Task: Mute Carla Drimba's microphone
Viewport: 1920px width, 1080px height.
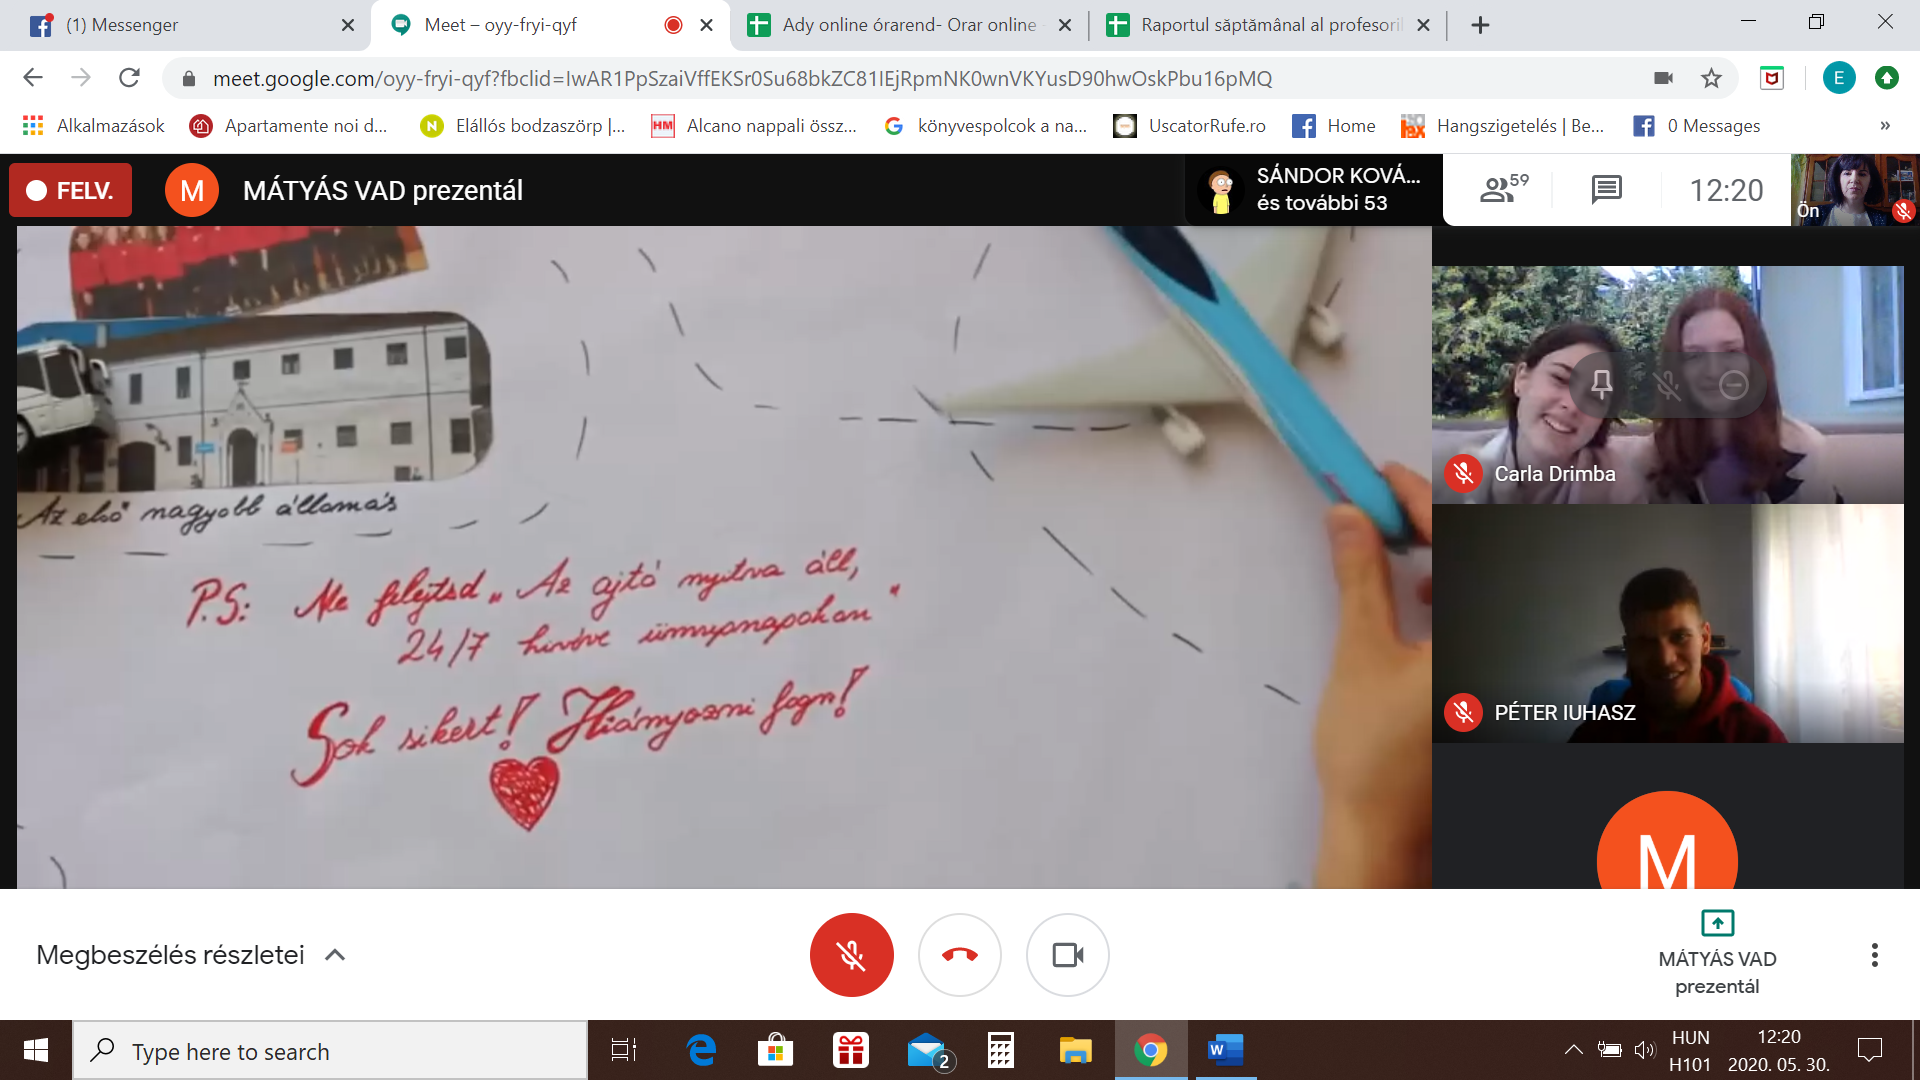Action: tap(1667, 384)
